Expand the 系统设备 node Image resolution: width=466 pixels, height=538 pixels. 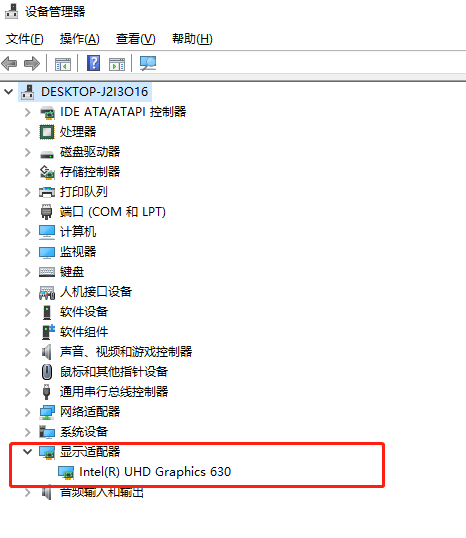27,432
